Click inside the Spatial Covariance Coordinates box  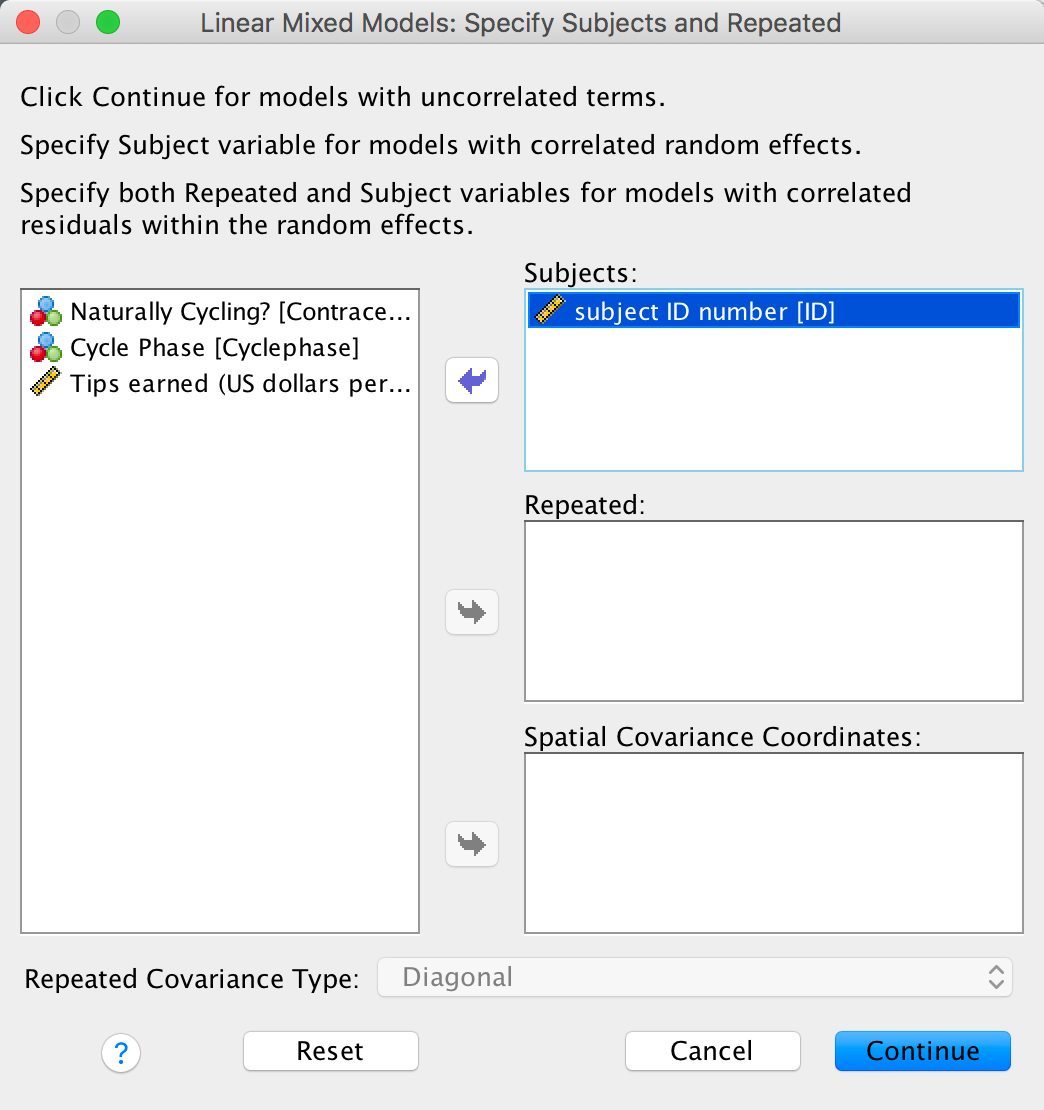click(773, 843)
